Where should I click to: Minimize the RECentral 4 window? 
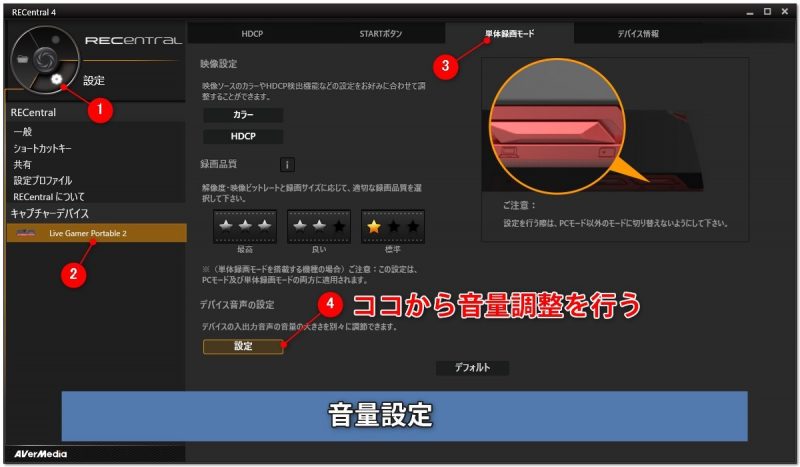(749, 12)
